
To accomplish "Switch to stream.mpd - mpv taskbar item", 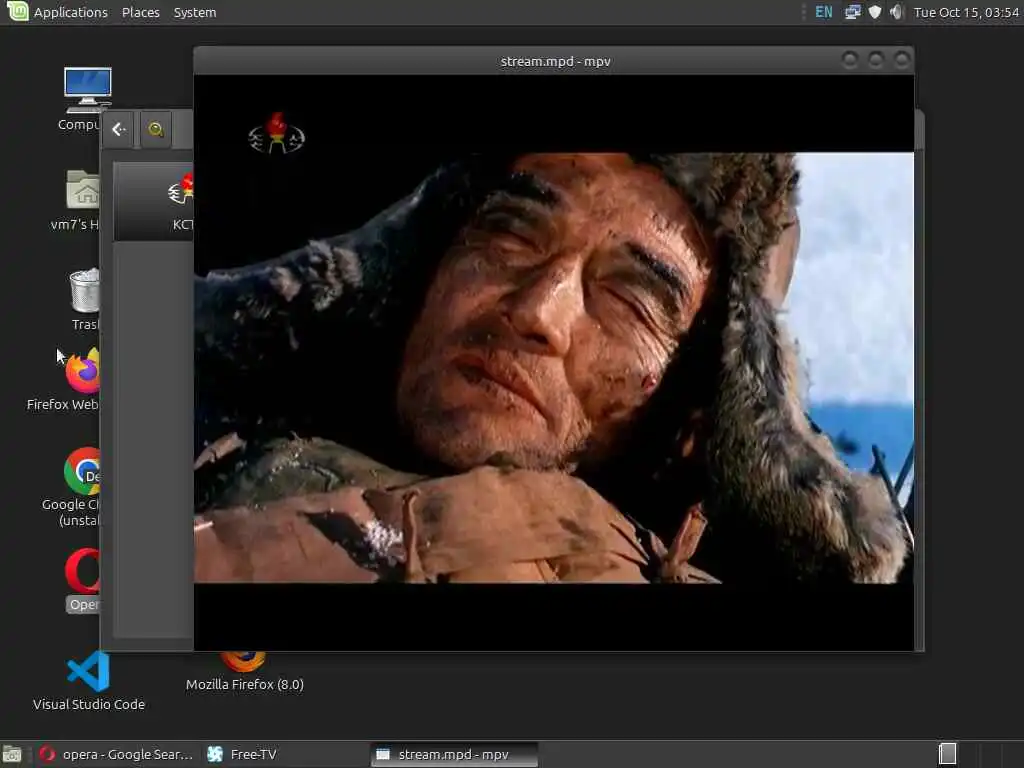I will 454,754.
